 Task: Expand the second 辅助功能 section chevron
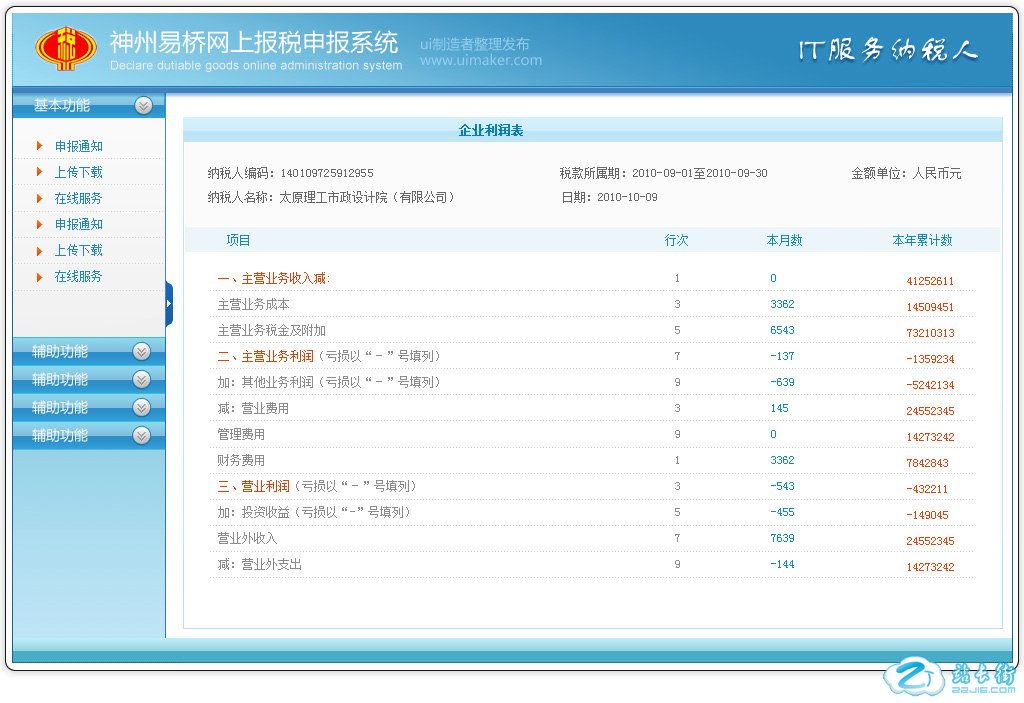[x=141, y=379]
